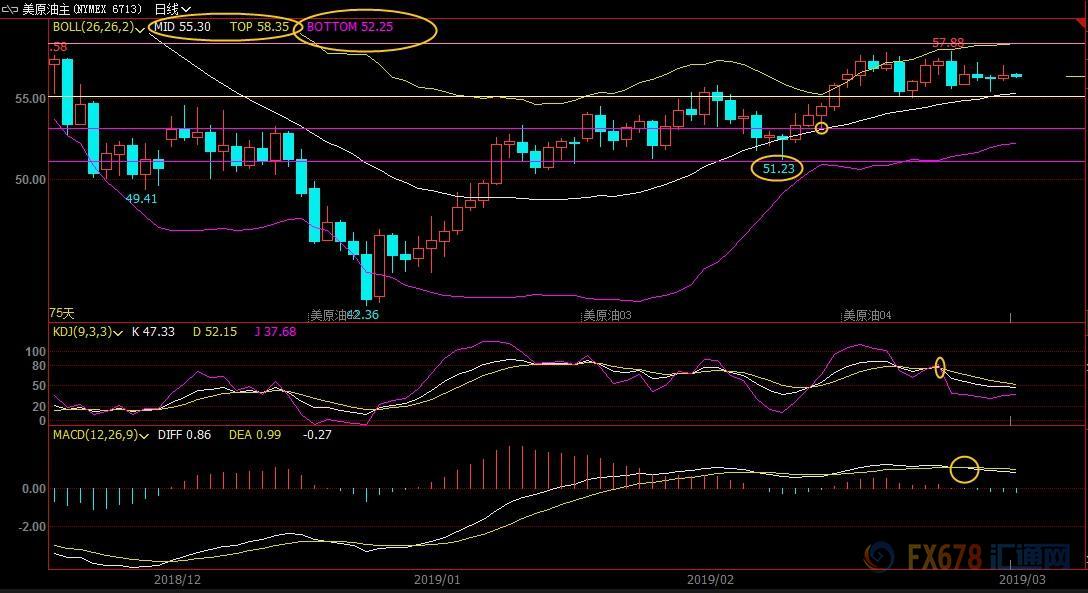Click the magenta BOTTOM 52.25 label
Viewport: 1088px width, 593px height.
pos(350,27)
